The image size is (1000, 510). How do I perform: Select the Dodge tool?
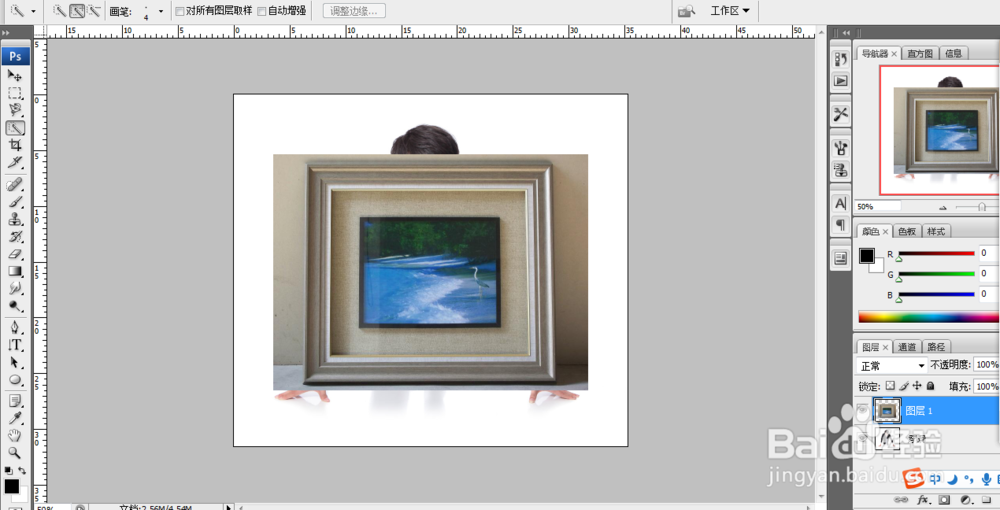point(15,306)
